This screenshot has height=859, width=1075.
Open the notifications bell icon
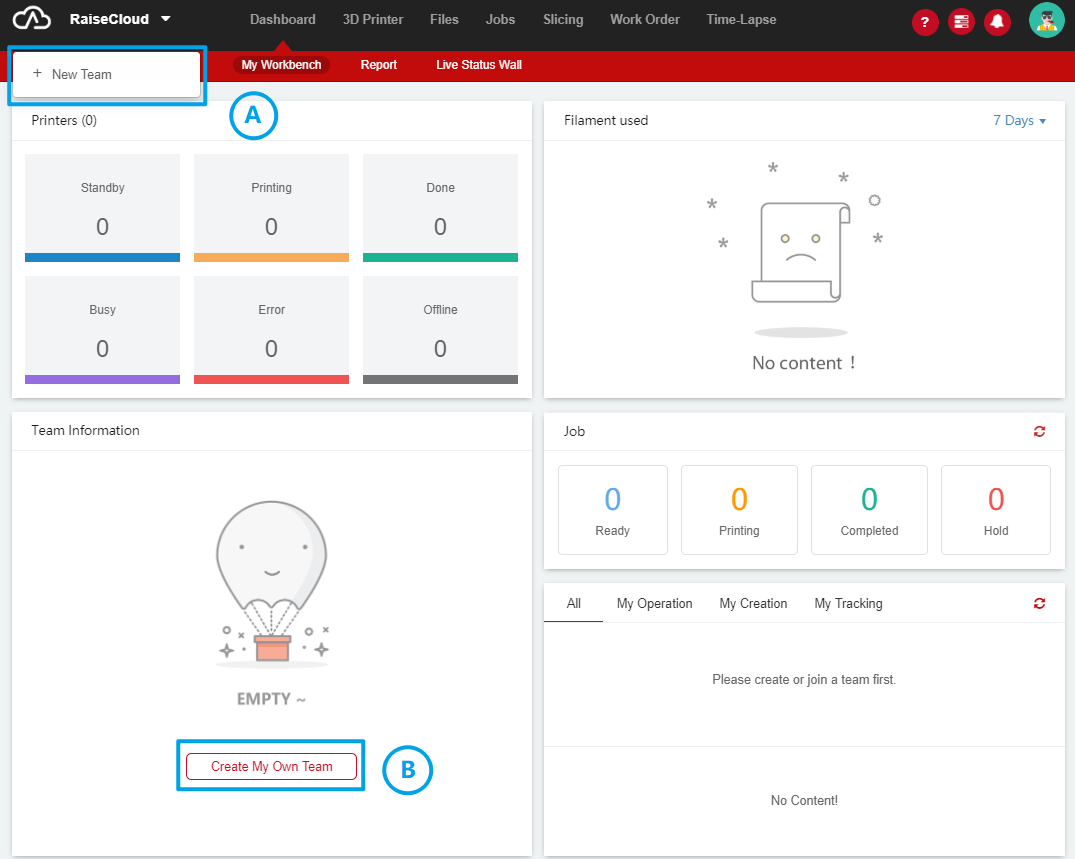[x=997, y=22]
